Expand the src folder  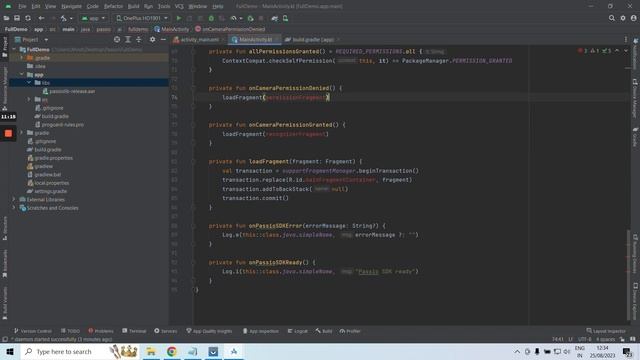(x=29, y=100)
